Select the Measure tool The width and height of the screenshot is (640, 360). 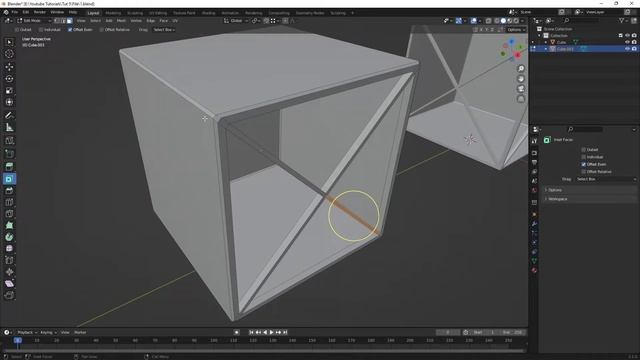tap(9, 127)
